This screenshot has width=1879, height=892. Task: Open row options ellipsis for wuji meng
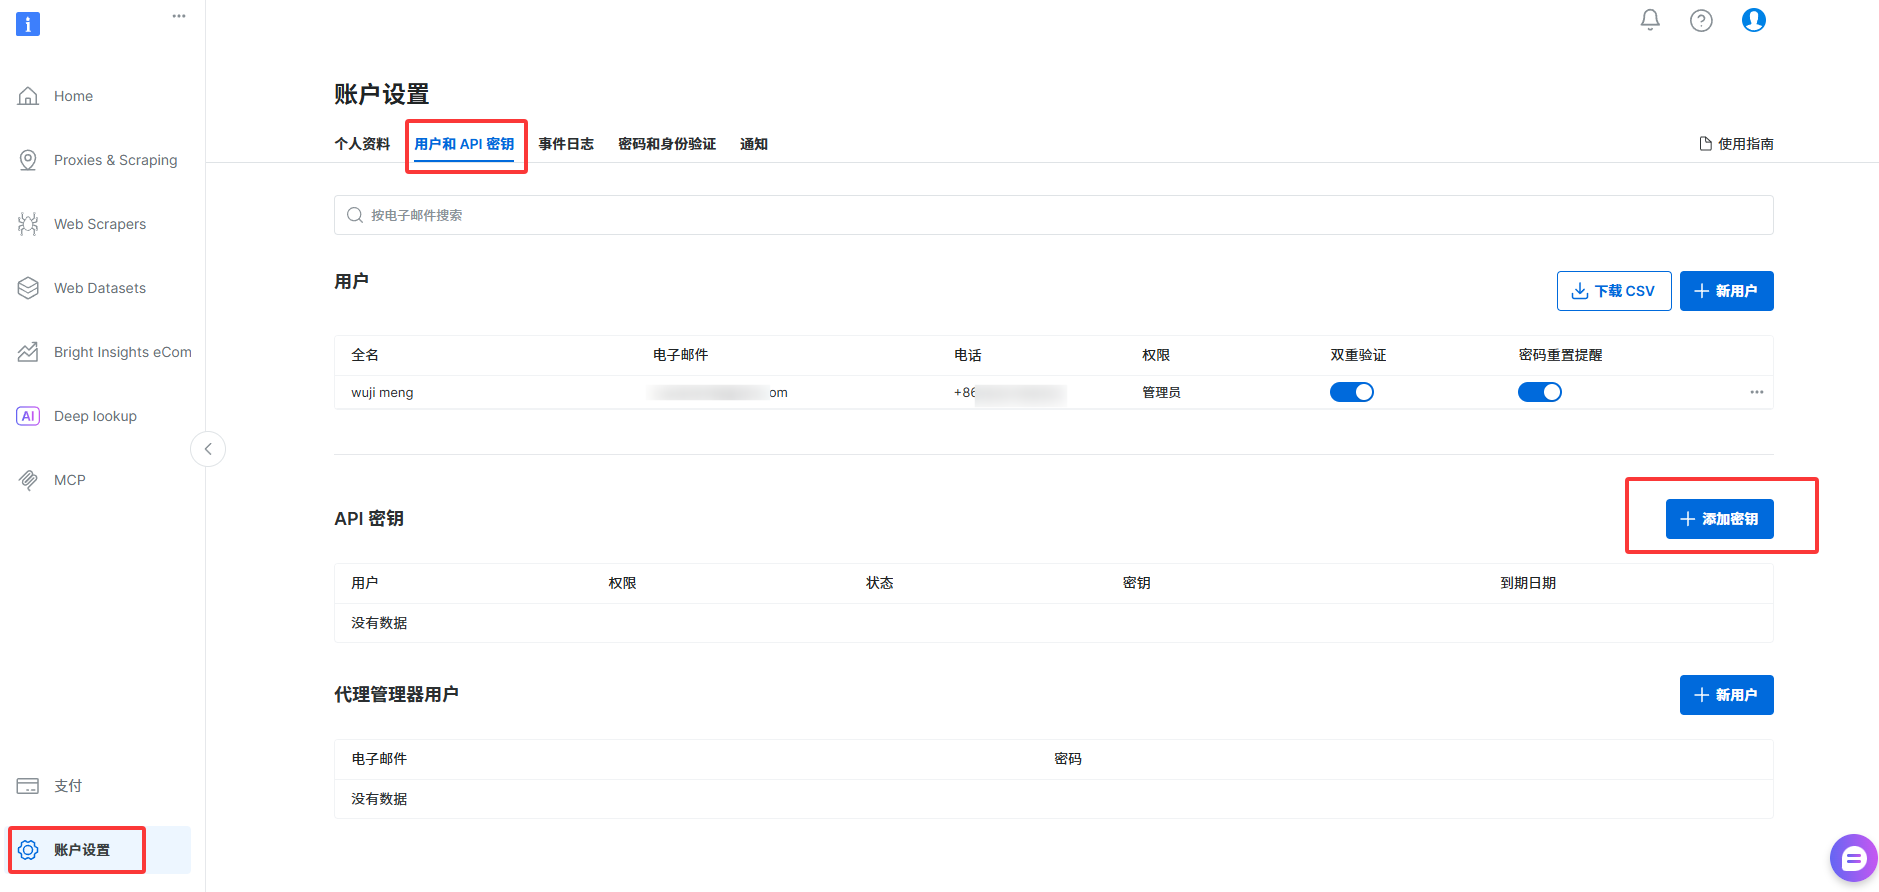(1757, 392)
